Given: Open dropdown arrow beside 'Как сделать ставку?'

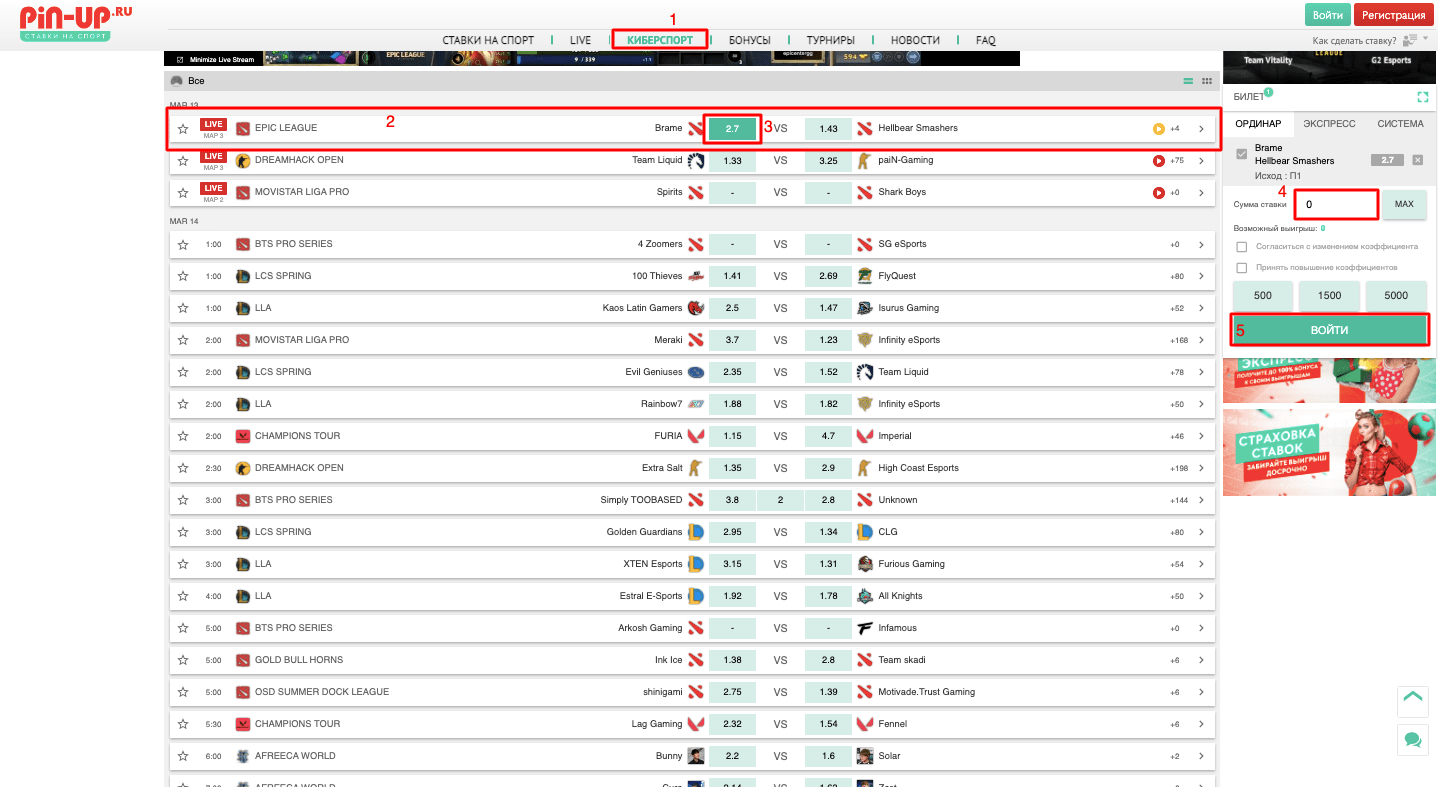Looking at the screenshot, I should pyautogui.click(x=1425, y=39).
